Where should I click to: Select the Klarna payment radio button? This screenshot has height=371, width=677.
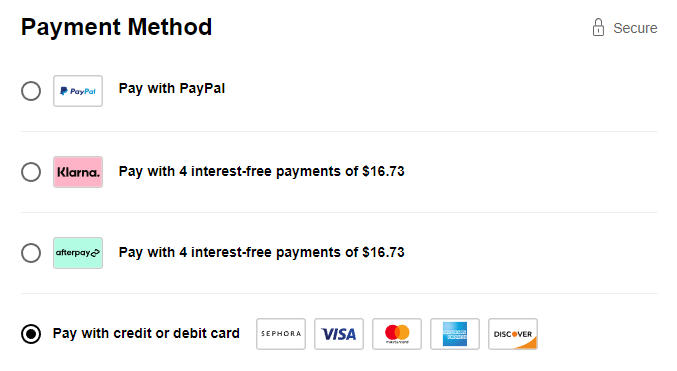tap(31, 172)
